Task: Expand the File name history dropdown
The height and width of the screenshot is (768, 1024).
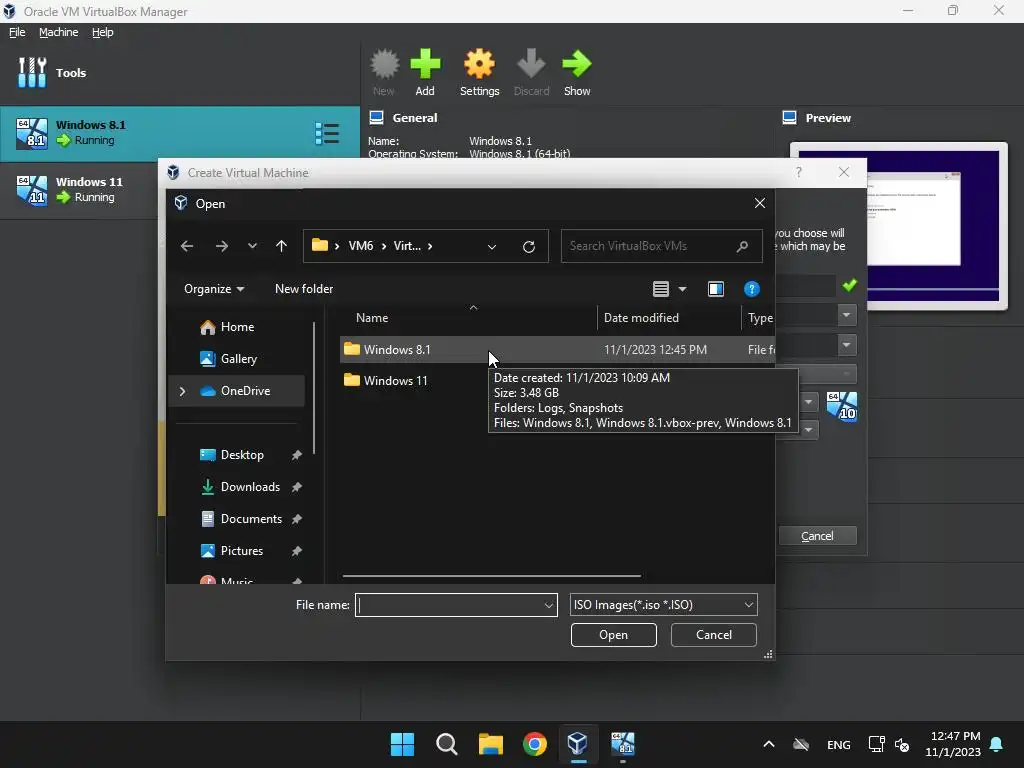Action: 549,605
